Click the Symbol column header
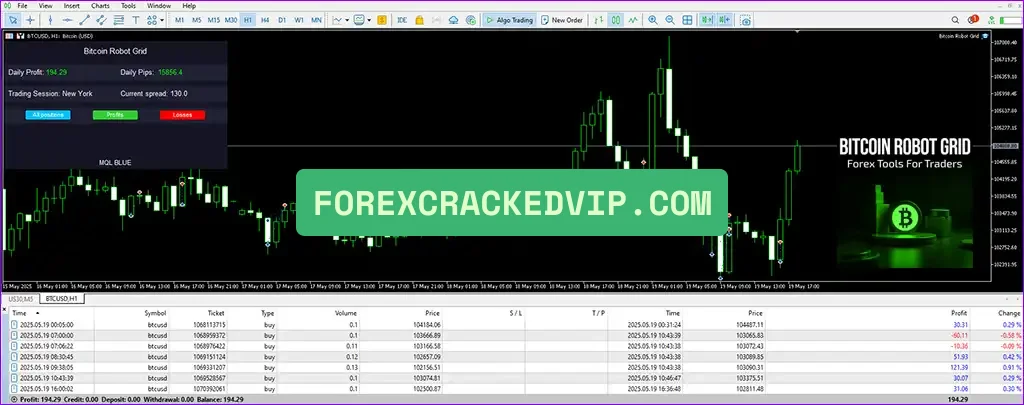1024x405 pixels. point(155,313)
